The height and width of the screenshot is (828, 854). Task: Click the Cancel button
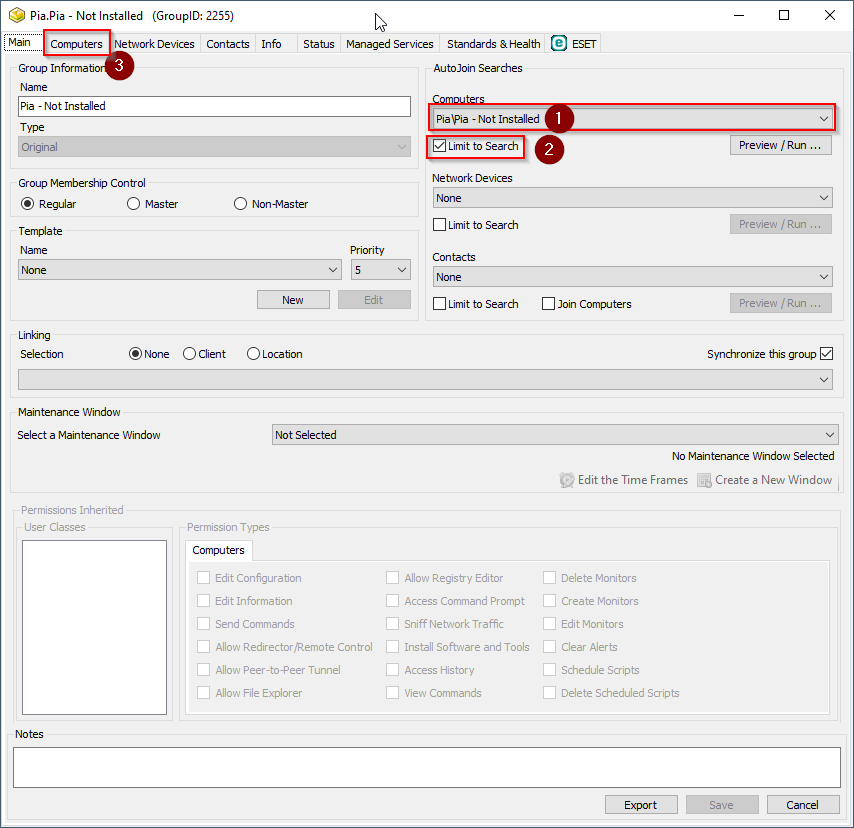coord(802,805)
